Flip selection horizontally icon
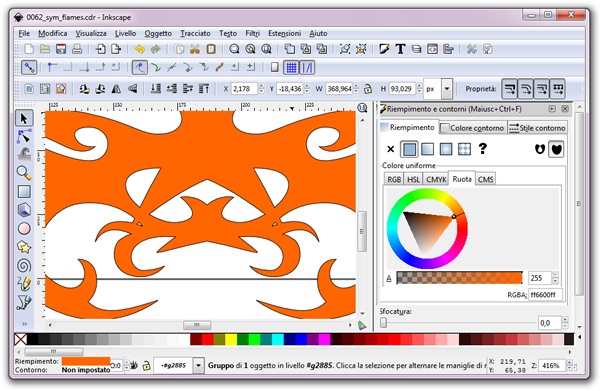Viewport: 600px width, 391px height. 116,89
